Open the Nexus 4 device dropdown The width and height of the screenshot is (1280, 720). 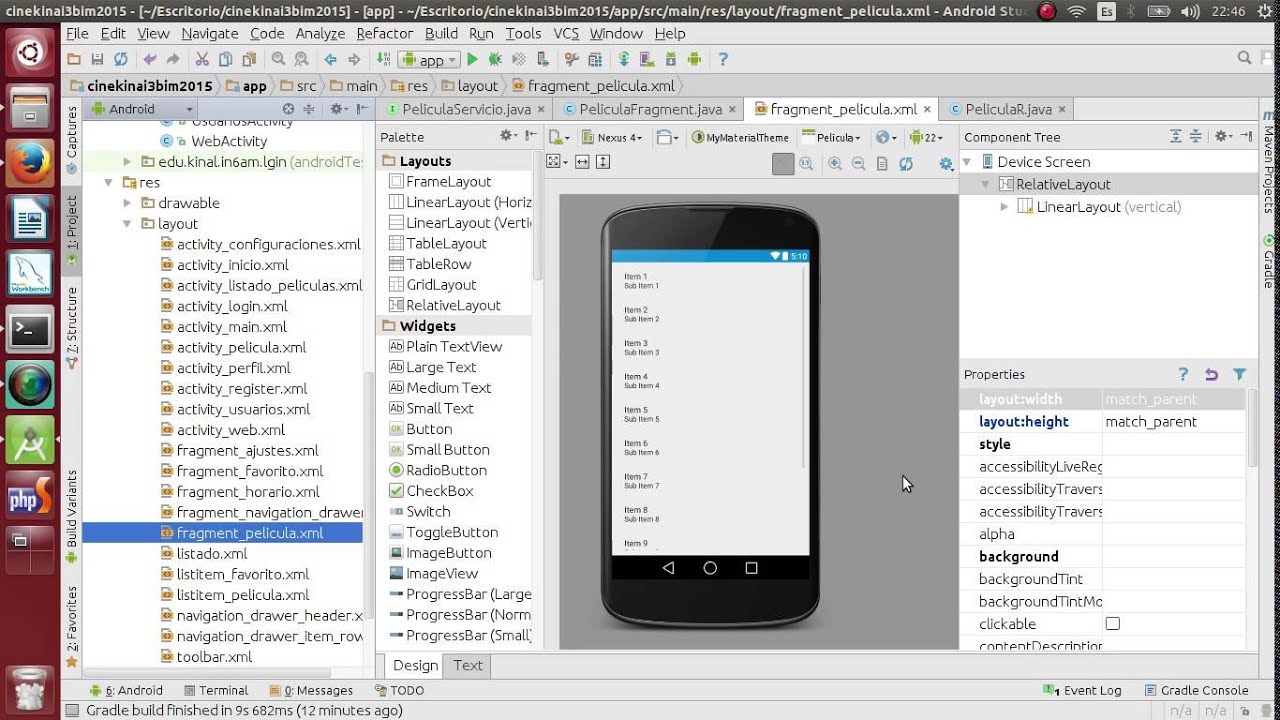pos(613,137)
